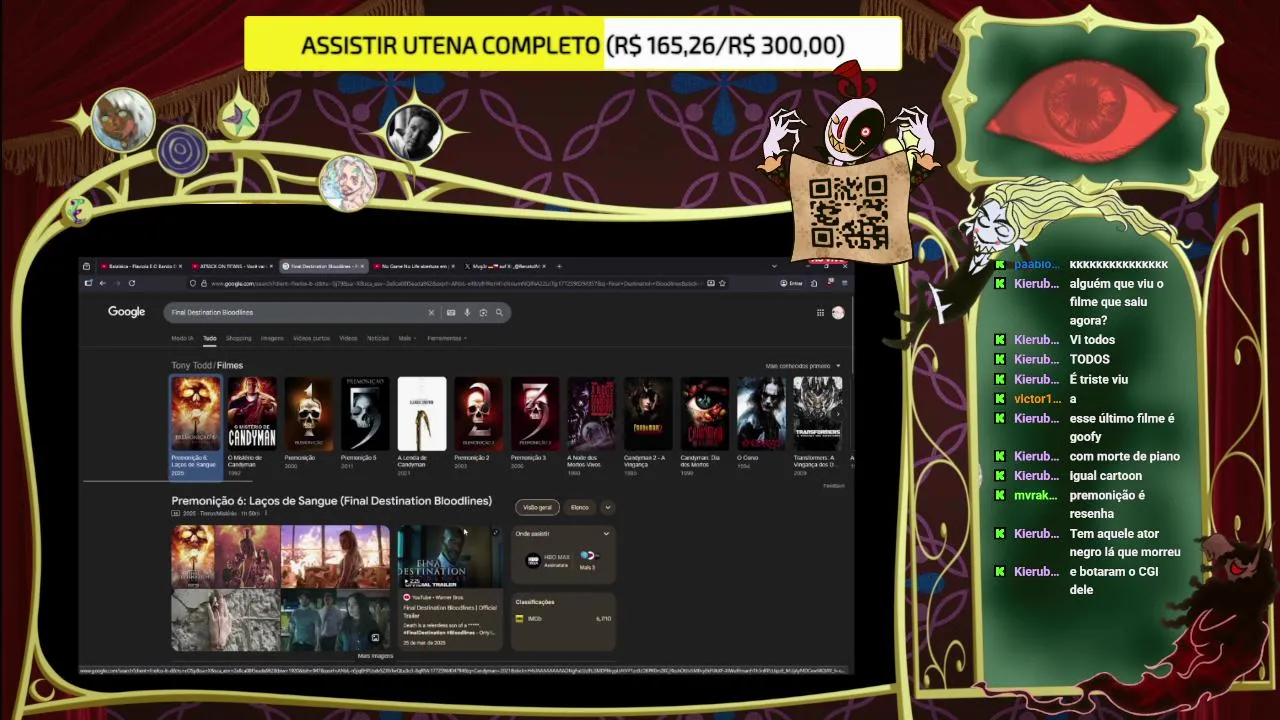Open the Transformers movie poster
The height and width of the screenshot is (720, 1280).
point(818,414)
